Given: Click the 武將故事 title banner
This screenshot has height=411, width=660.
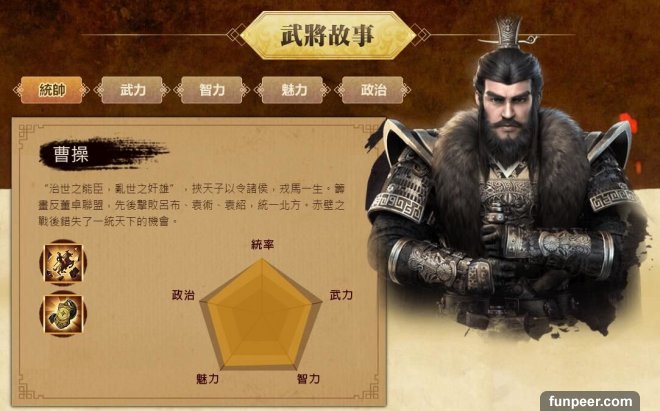Looking at the screenshot, I should pyautogui.click(x=328, y=35).
